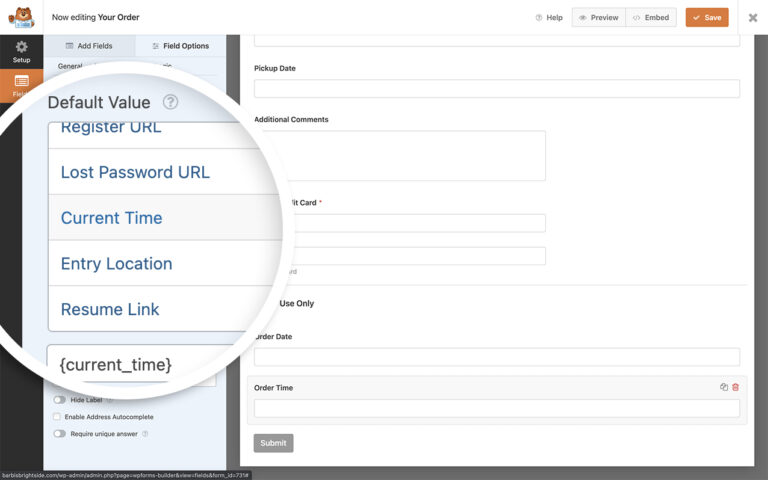Click help icon next to Require unique answer
Viewport: 768px width, 480px height.
(145, 433)
